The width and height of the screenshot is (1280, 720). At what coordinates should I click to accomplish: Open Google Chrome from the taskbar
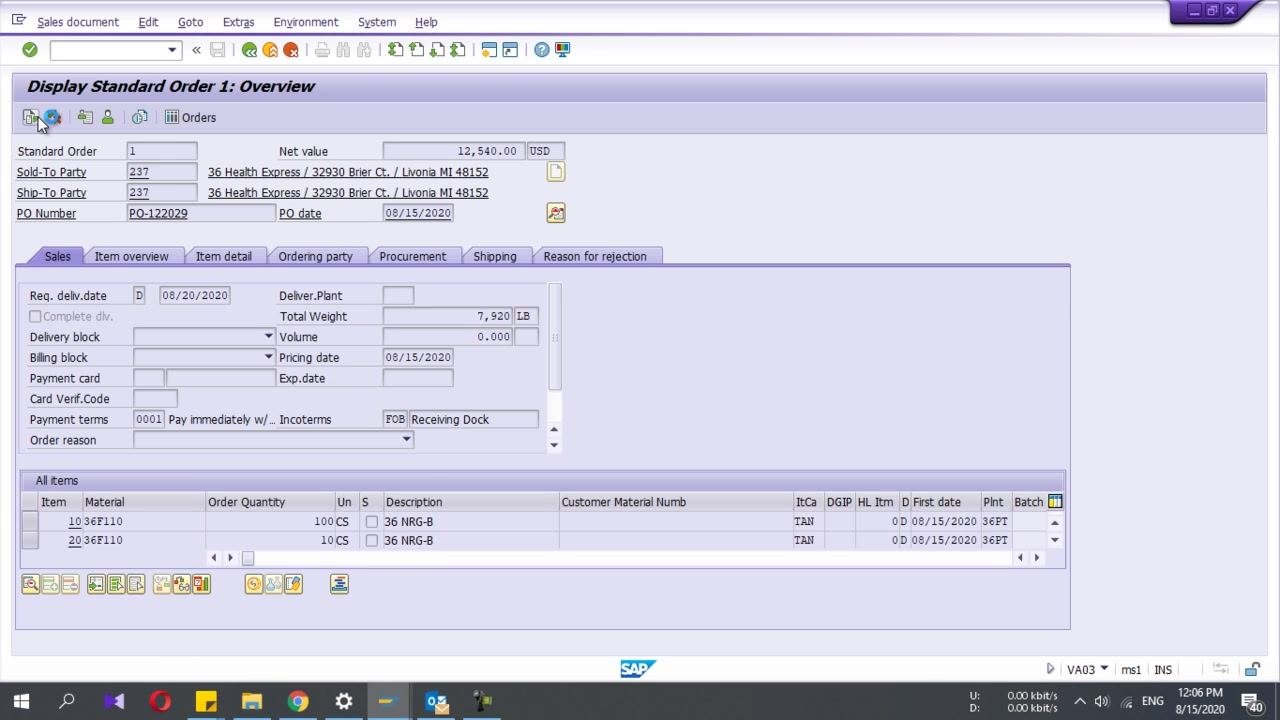(x=298, y=701)
